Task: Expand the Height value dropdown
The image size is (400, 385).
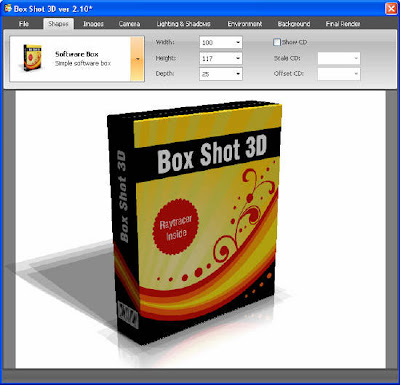Action: (238, 58)
